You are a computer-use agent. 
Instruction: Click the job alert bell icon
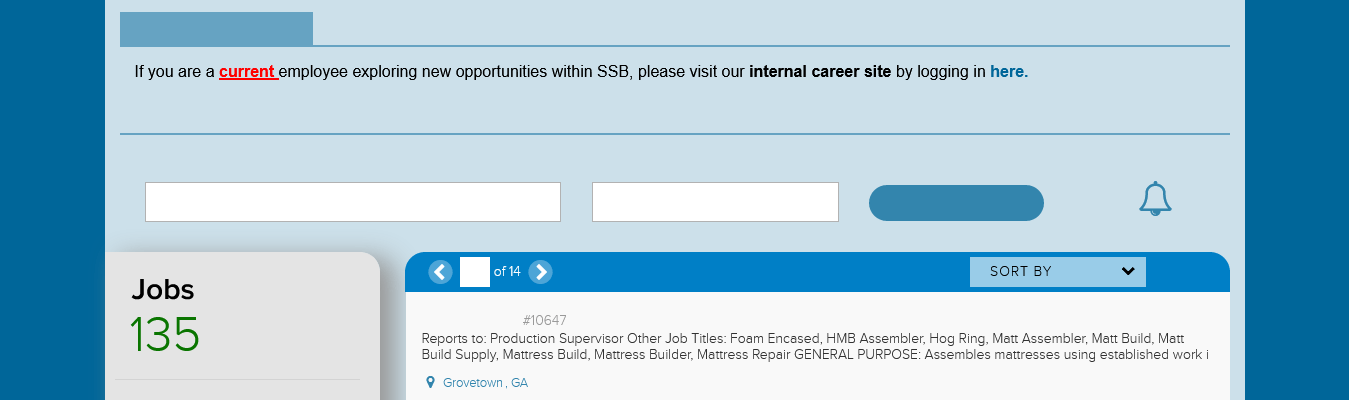[x=1155, y=198]
